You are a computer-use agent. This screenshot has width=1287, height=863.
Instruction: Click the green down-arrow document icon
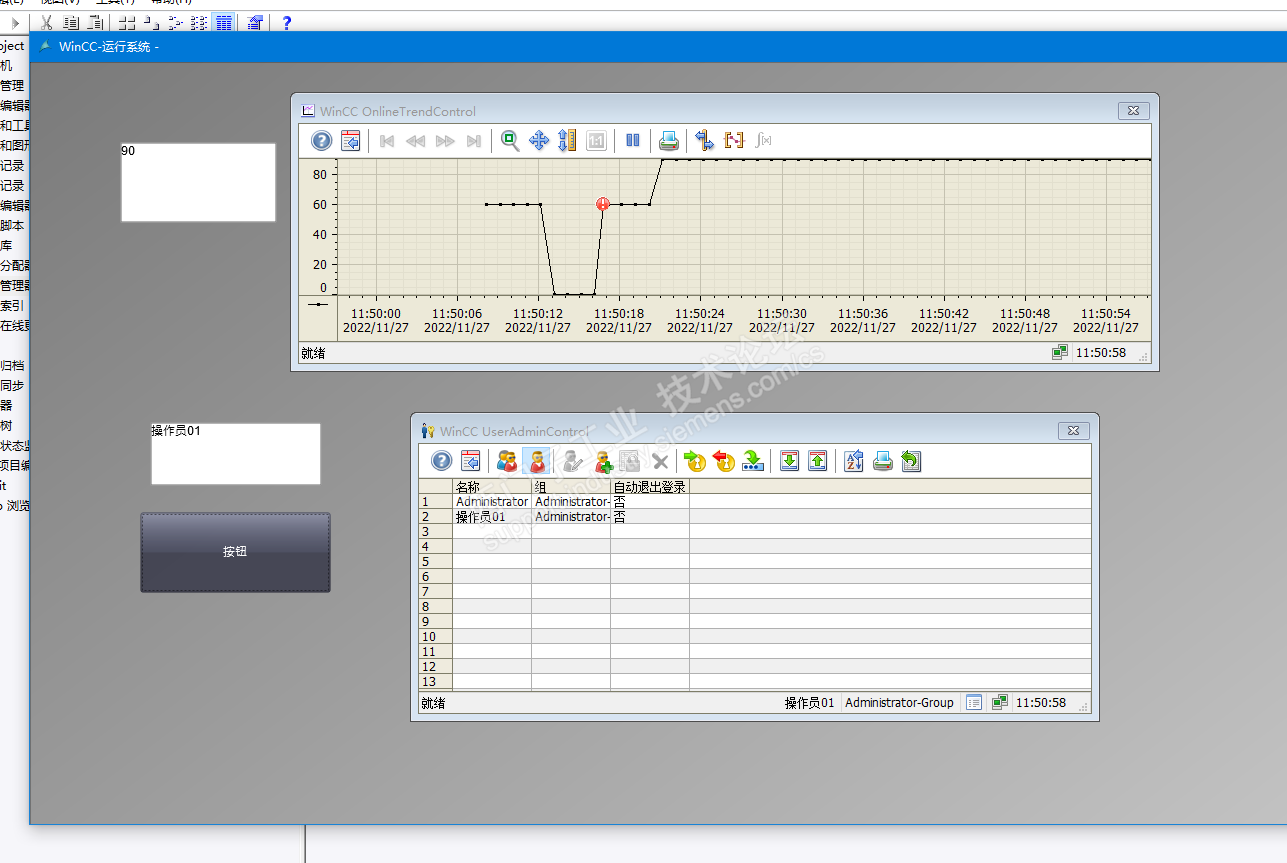pyautogui.click(x=789, y=461)
